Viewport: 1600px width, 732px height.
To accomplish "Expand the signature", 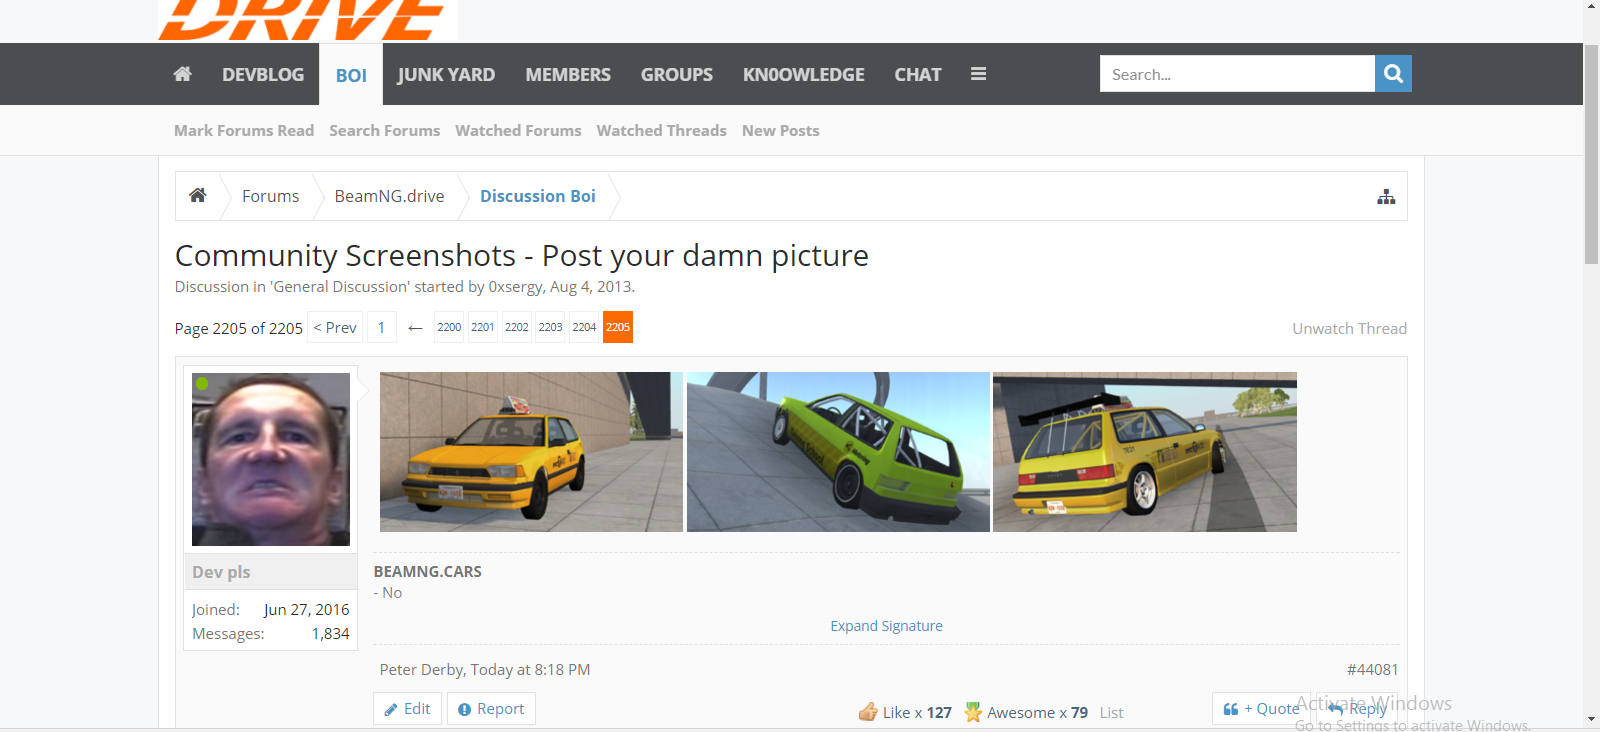I will [886, 626].
